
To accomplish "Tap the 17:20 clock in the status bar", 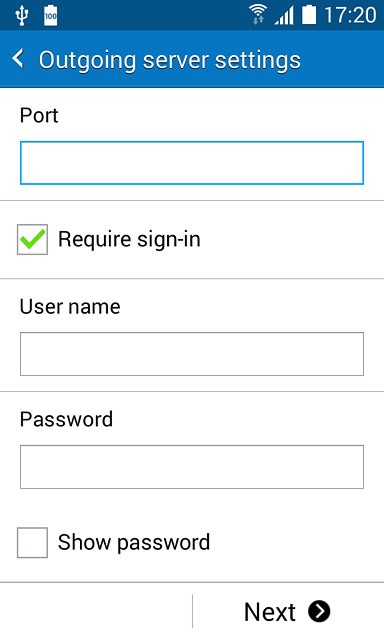I will (350, 16).
